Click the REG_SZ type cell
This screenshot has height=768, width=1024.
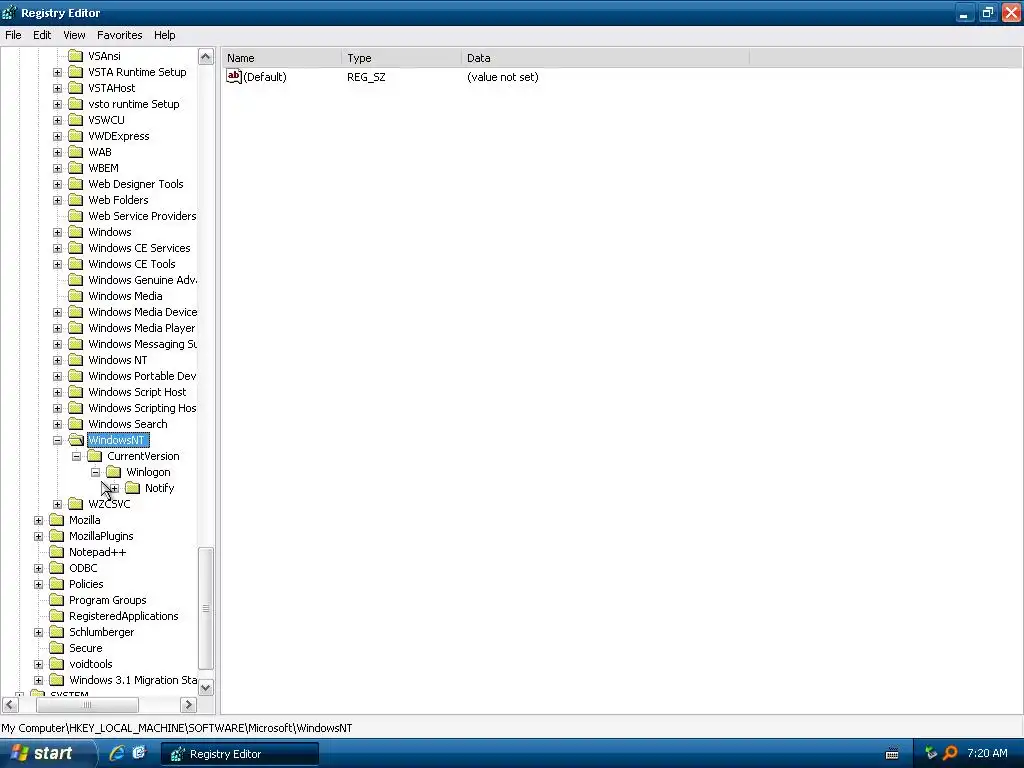[366, 77]
